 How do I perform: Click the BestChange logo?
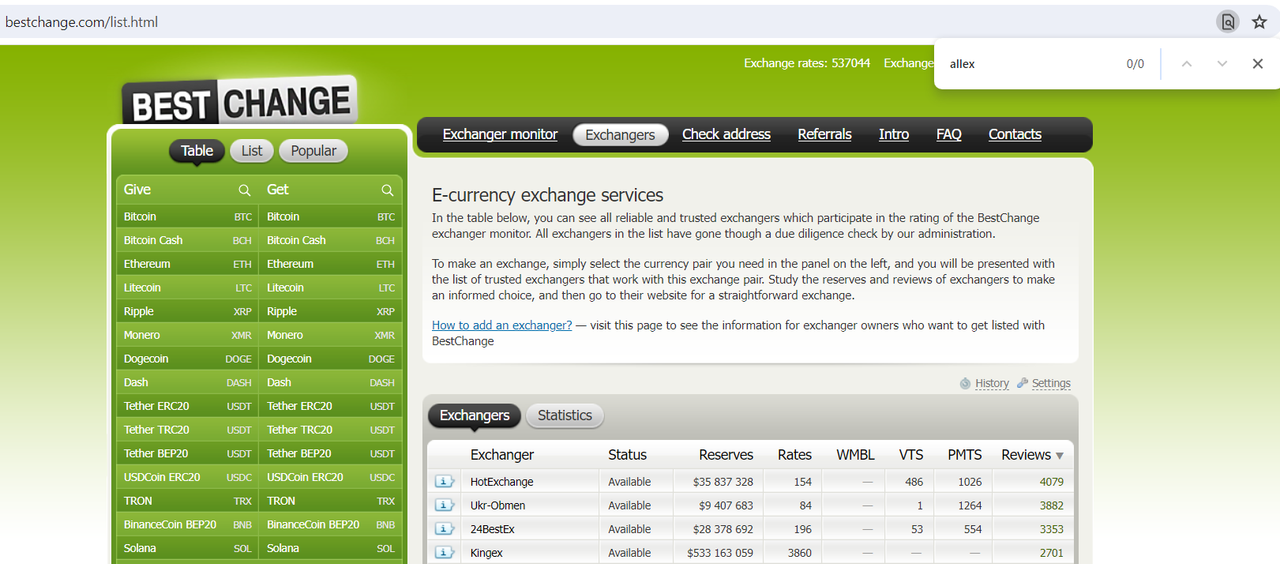[x=240, y=102]
